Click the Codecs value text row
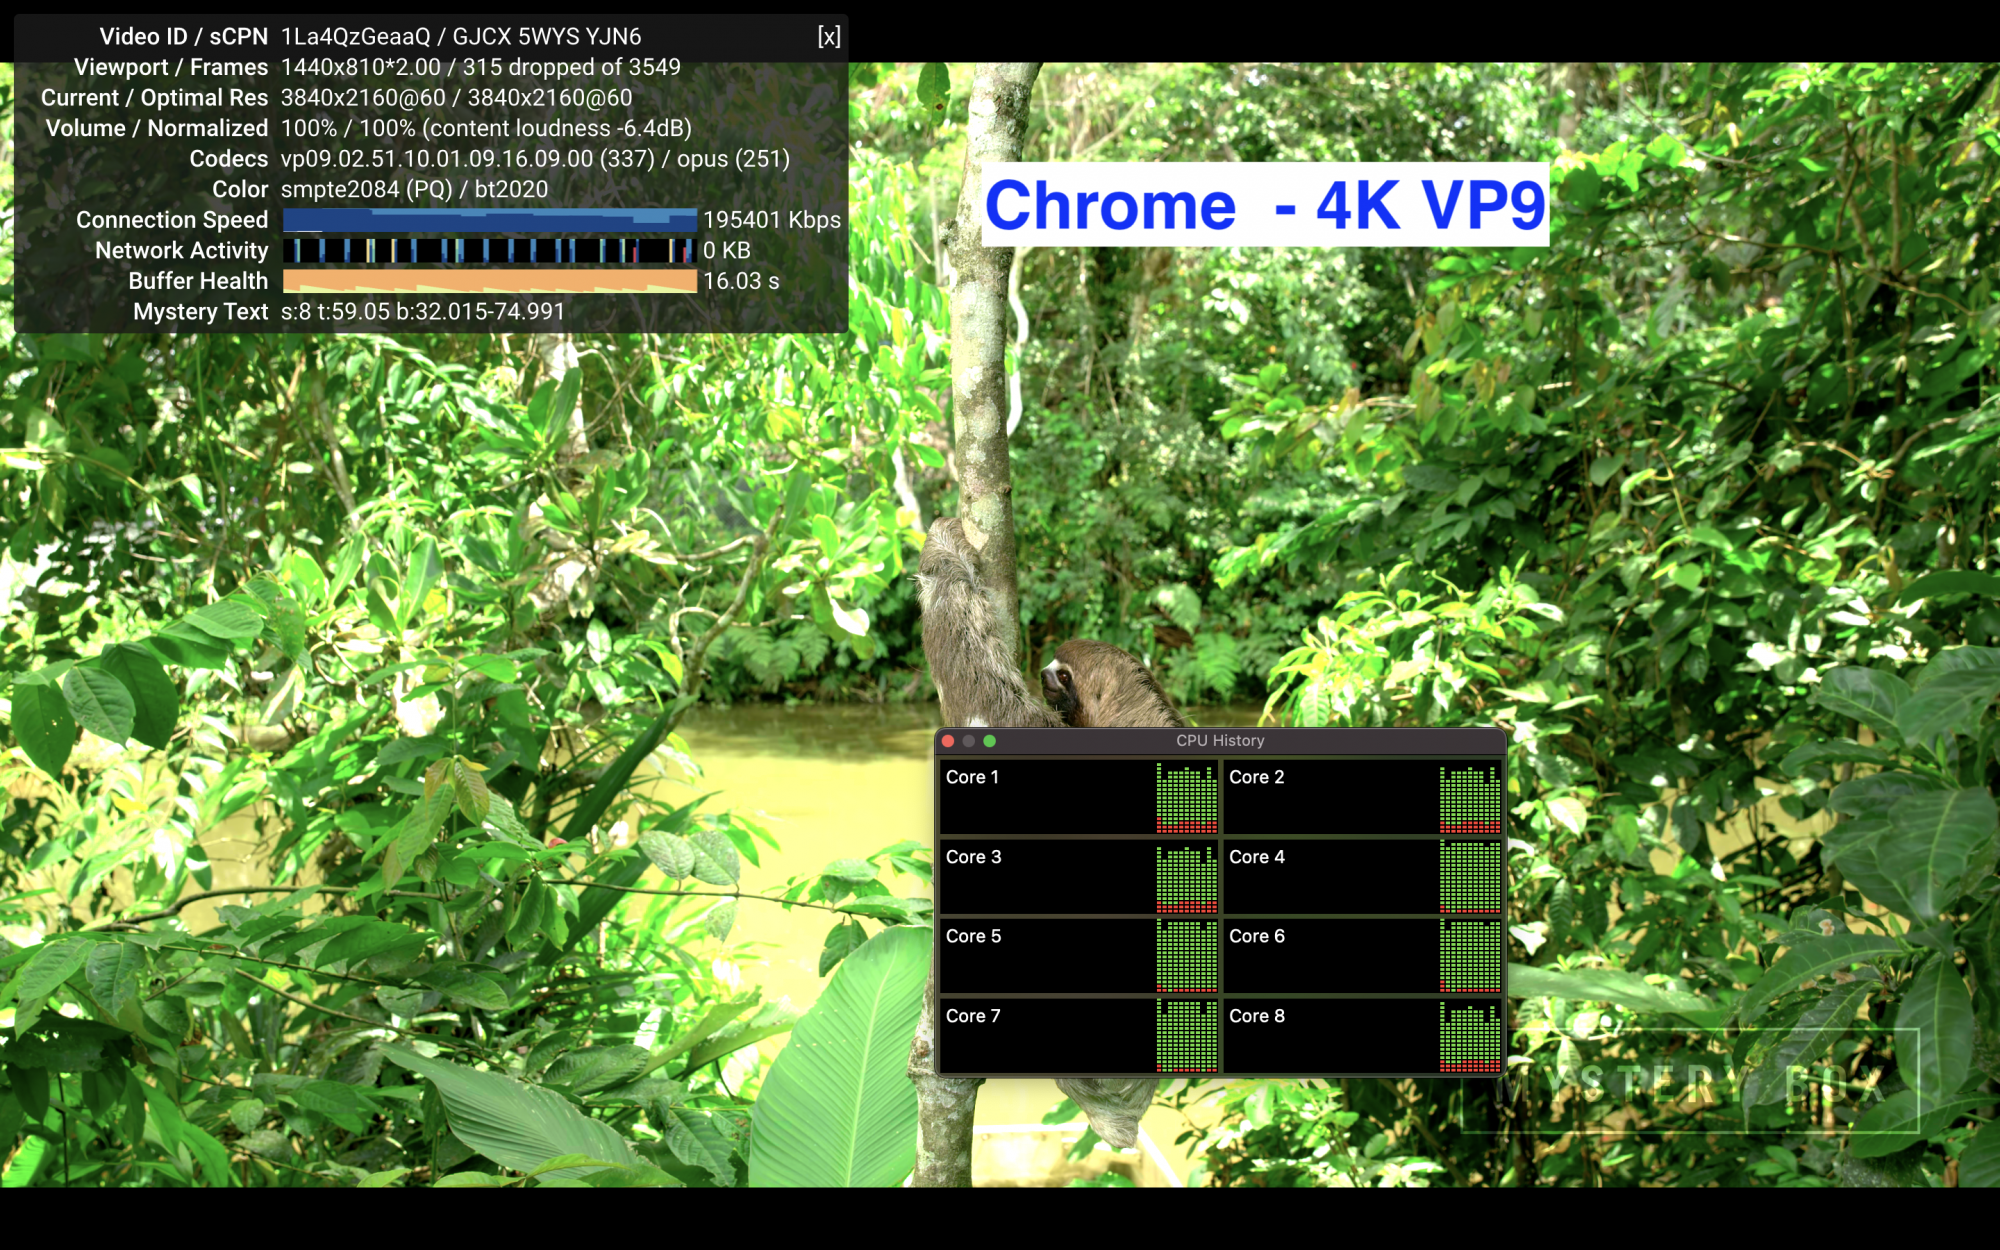Image resolution: width=2000 pixels, height=1250 pixels. (x=535, y=159)
